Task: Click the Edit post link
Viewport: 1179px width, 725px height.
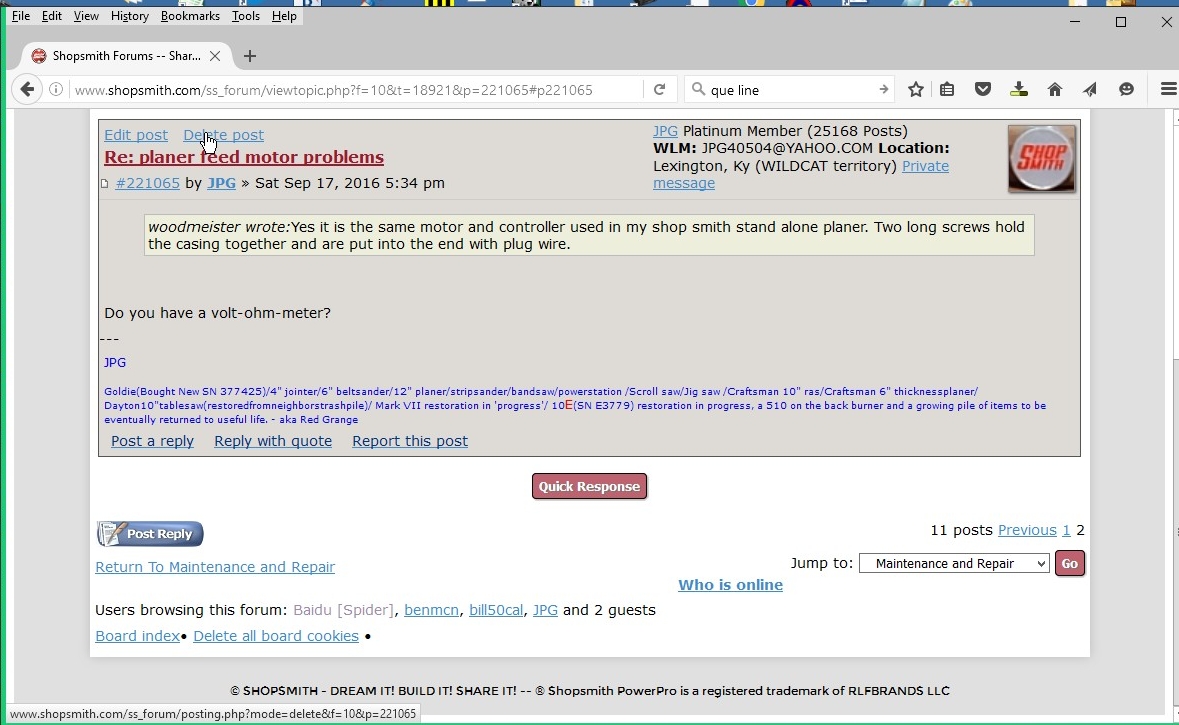Action: click(136, 135)
